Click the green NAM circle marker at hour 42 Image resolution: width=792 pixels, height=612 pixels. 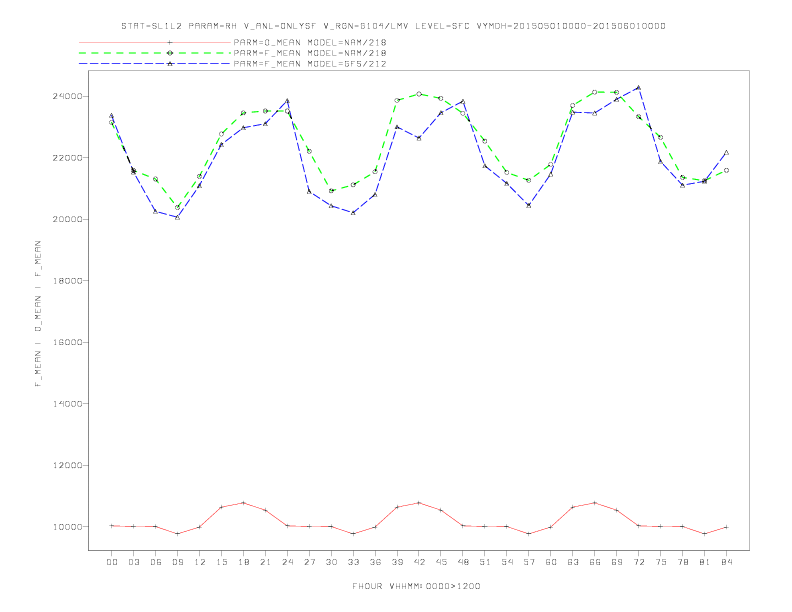click(419, 94)
